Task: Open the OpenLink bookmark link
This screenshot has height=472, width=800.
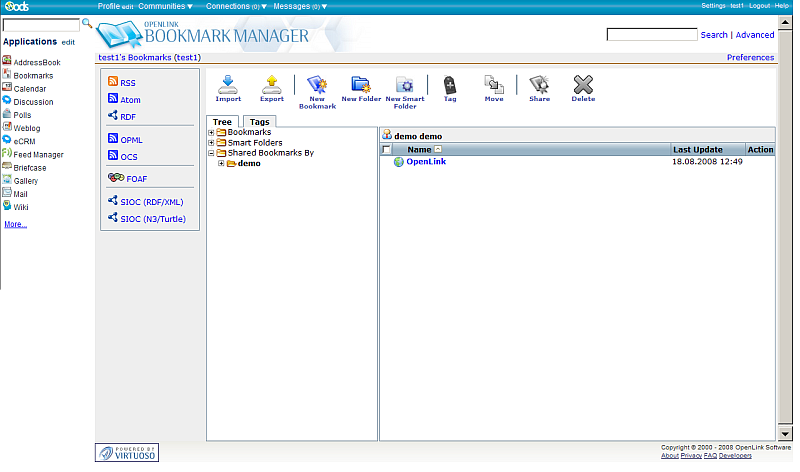Action: click(x=425, y=161)
